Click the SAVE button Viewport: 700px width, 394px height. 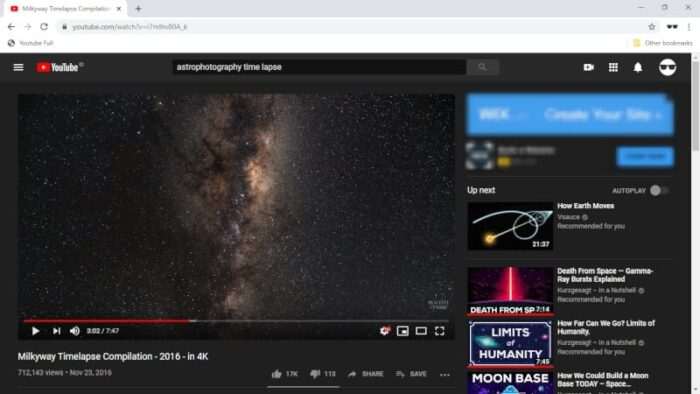411,374
